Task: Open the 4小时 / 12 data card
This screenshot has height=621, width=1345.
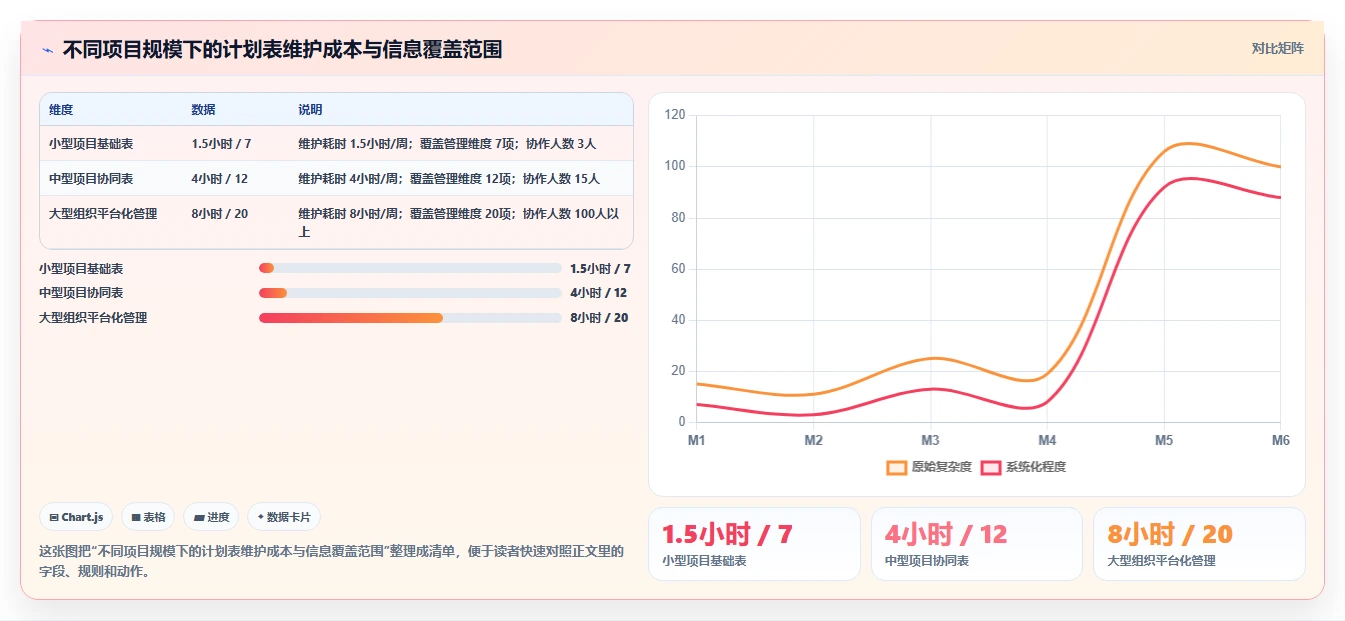Action: tap(976, 544)
